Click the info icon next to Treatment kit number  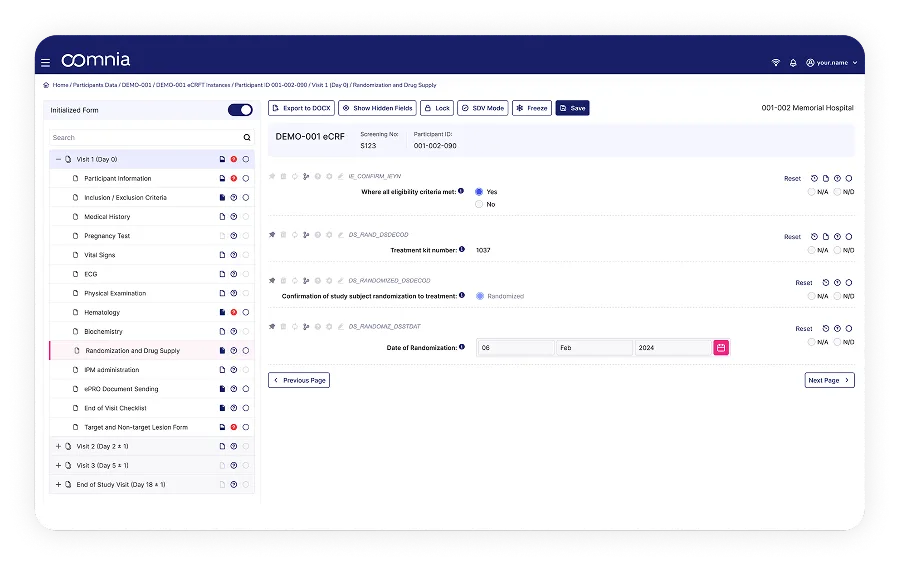pyautogui.click(x=461, y=249)
